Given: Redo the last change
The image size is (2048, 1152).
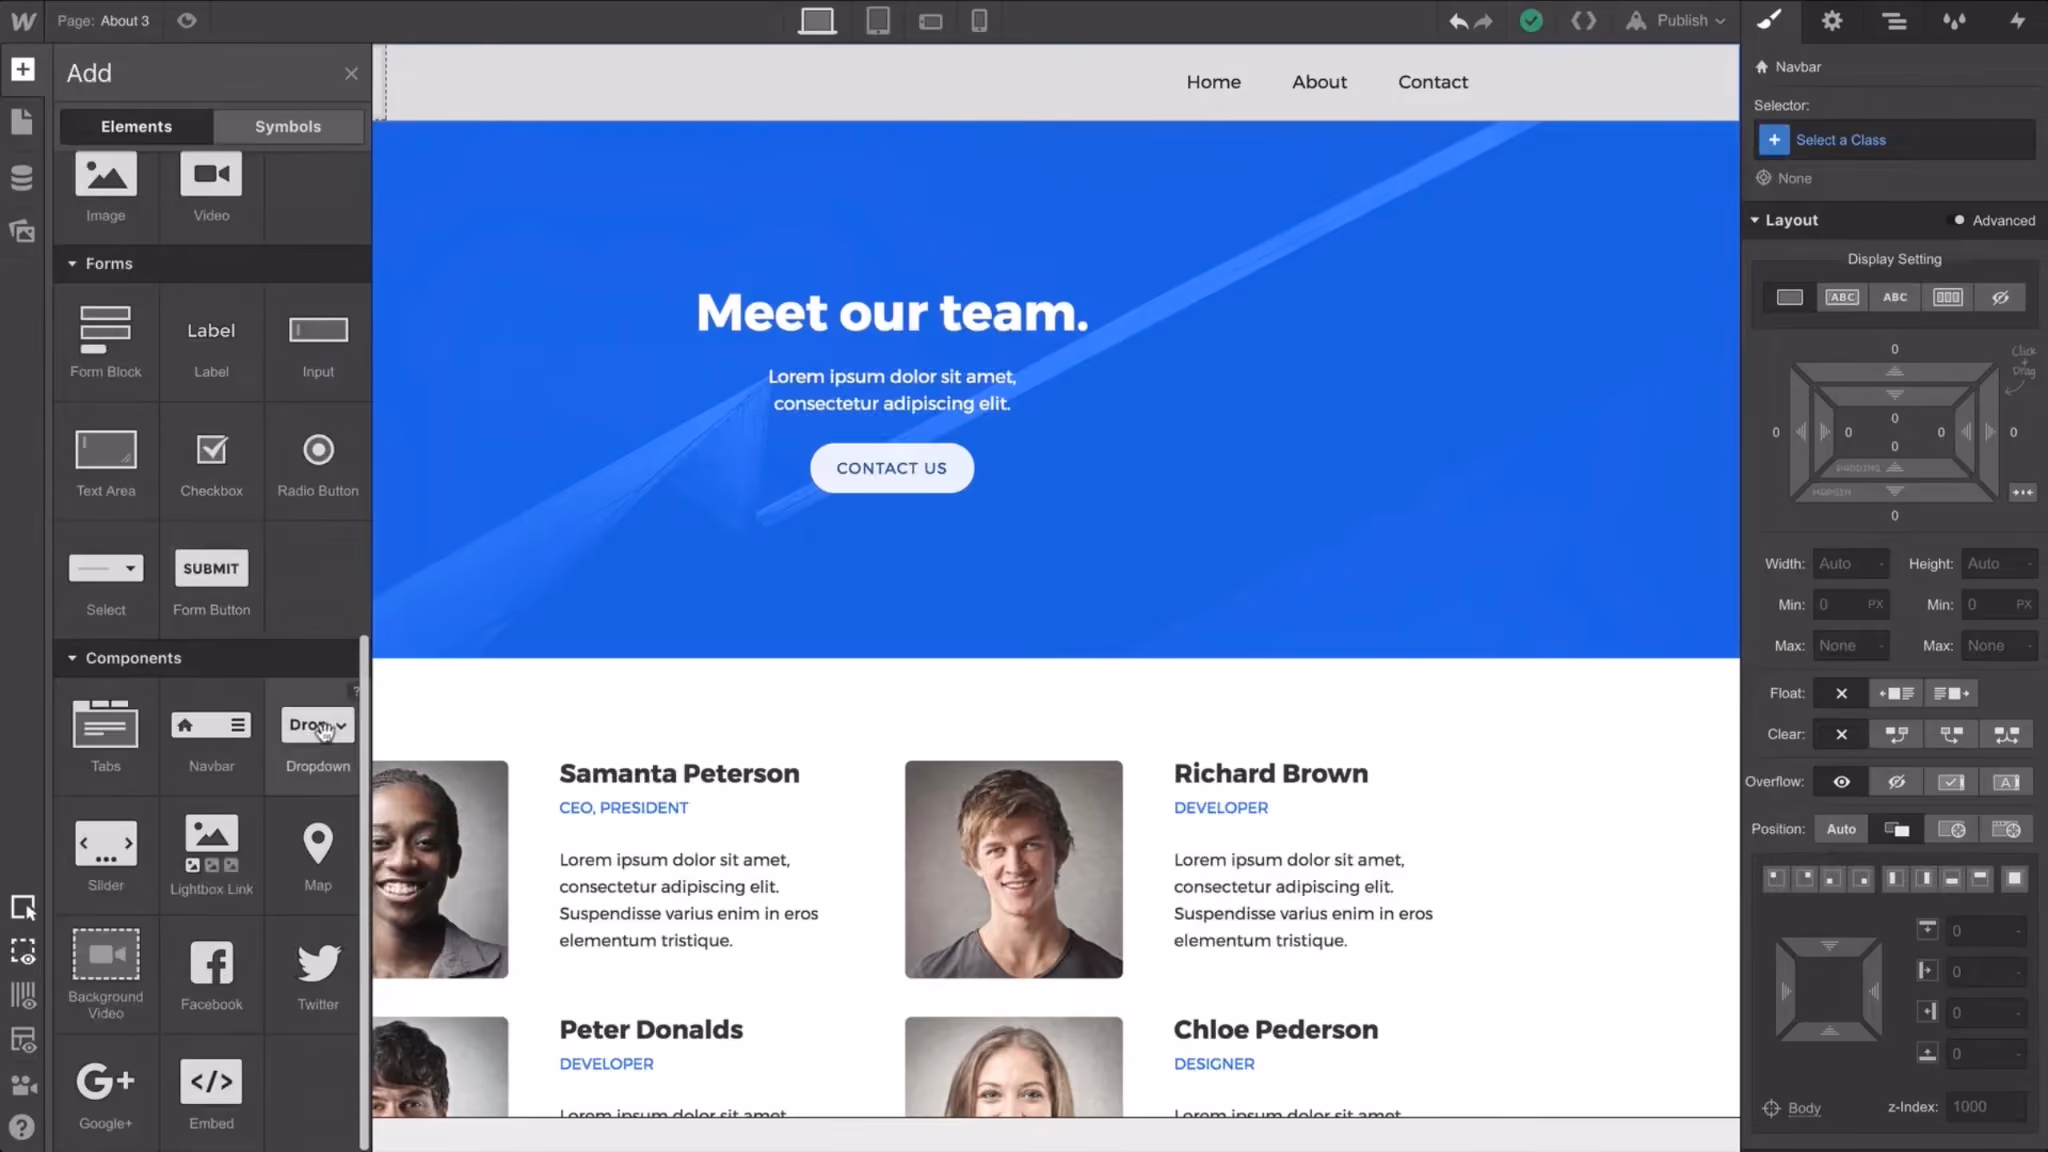Looking at the screenshot, I should coord(1484,21).
